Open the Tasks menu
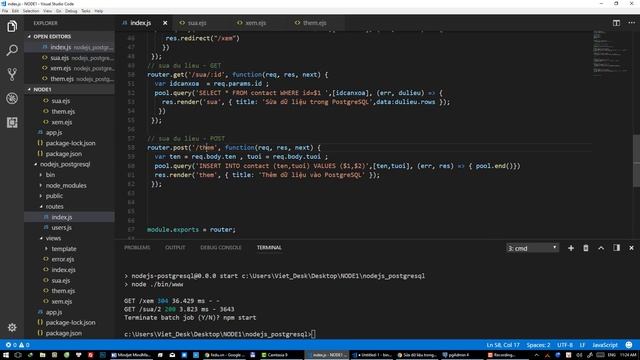 pyautogui.click(x=86, y=11)
